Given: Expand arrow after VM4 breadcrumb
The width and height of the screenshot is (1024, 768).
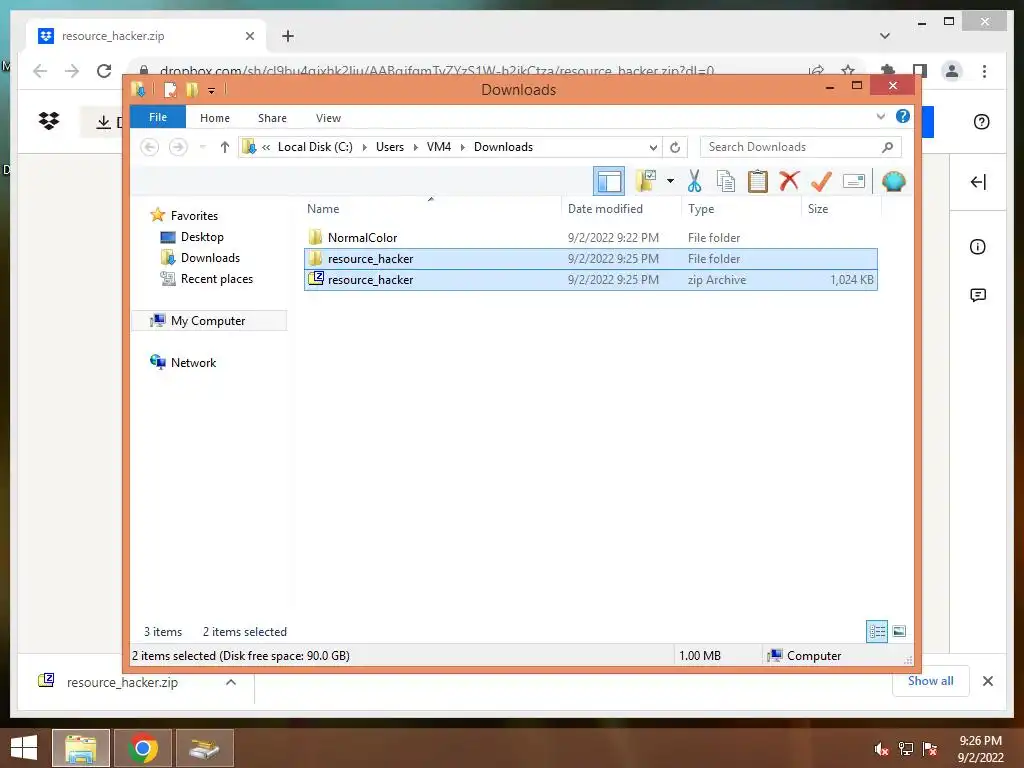Looking at the screenshot, I should pyautogui.click(x=462, y=147).
